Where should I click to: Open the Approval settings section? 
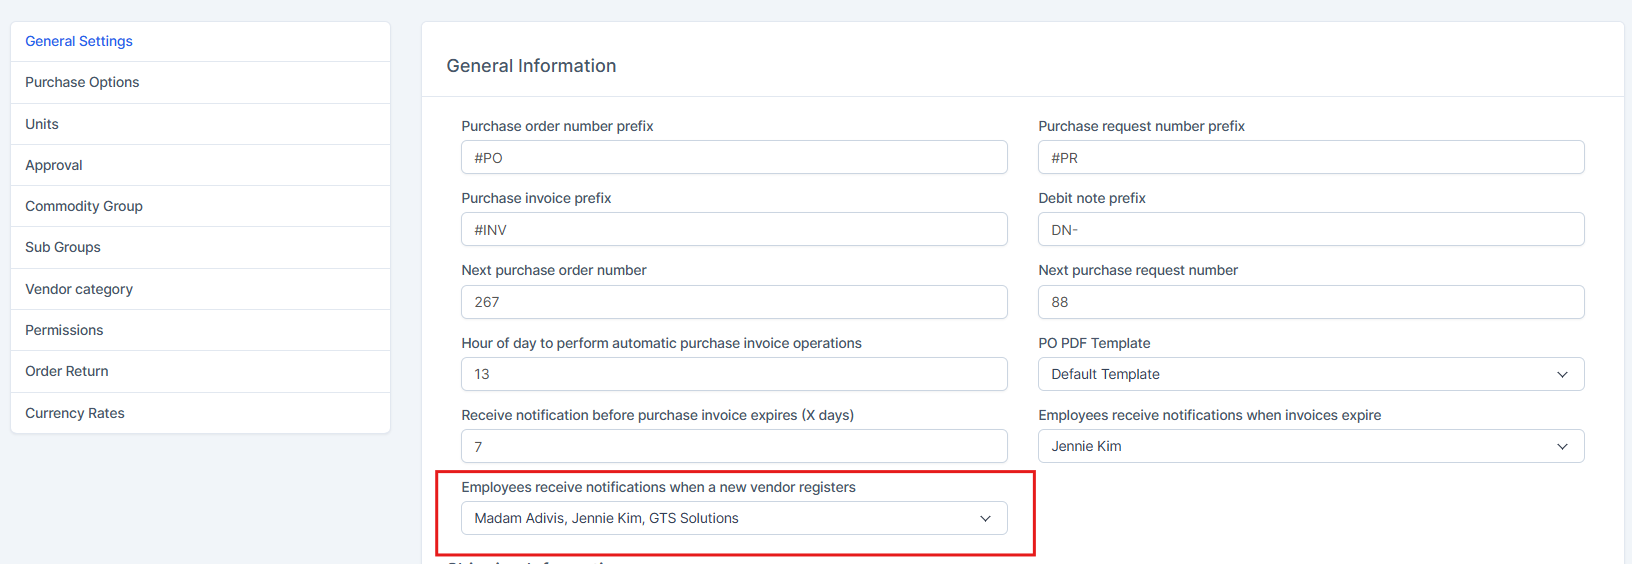(54, 165)
